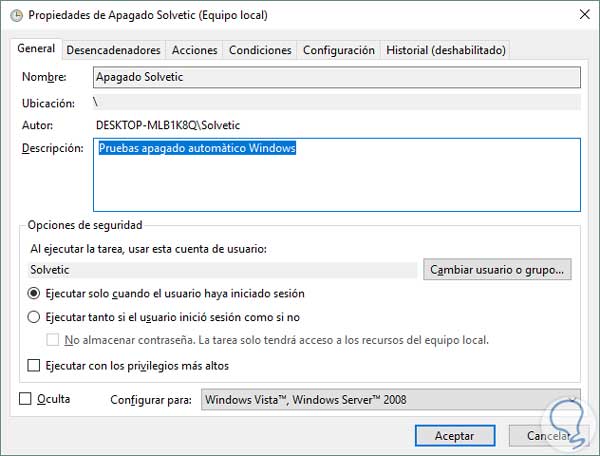Go to the Acciones tab

194,50
